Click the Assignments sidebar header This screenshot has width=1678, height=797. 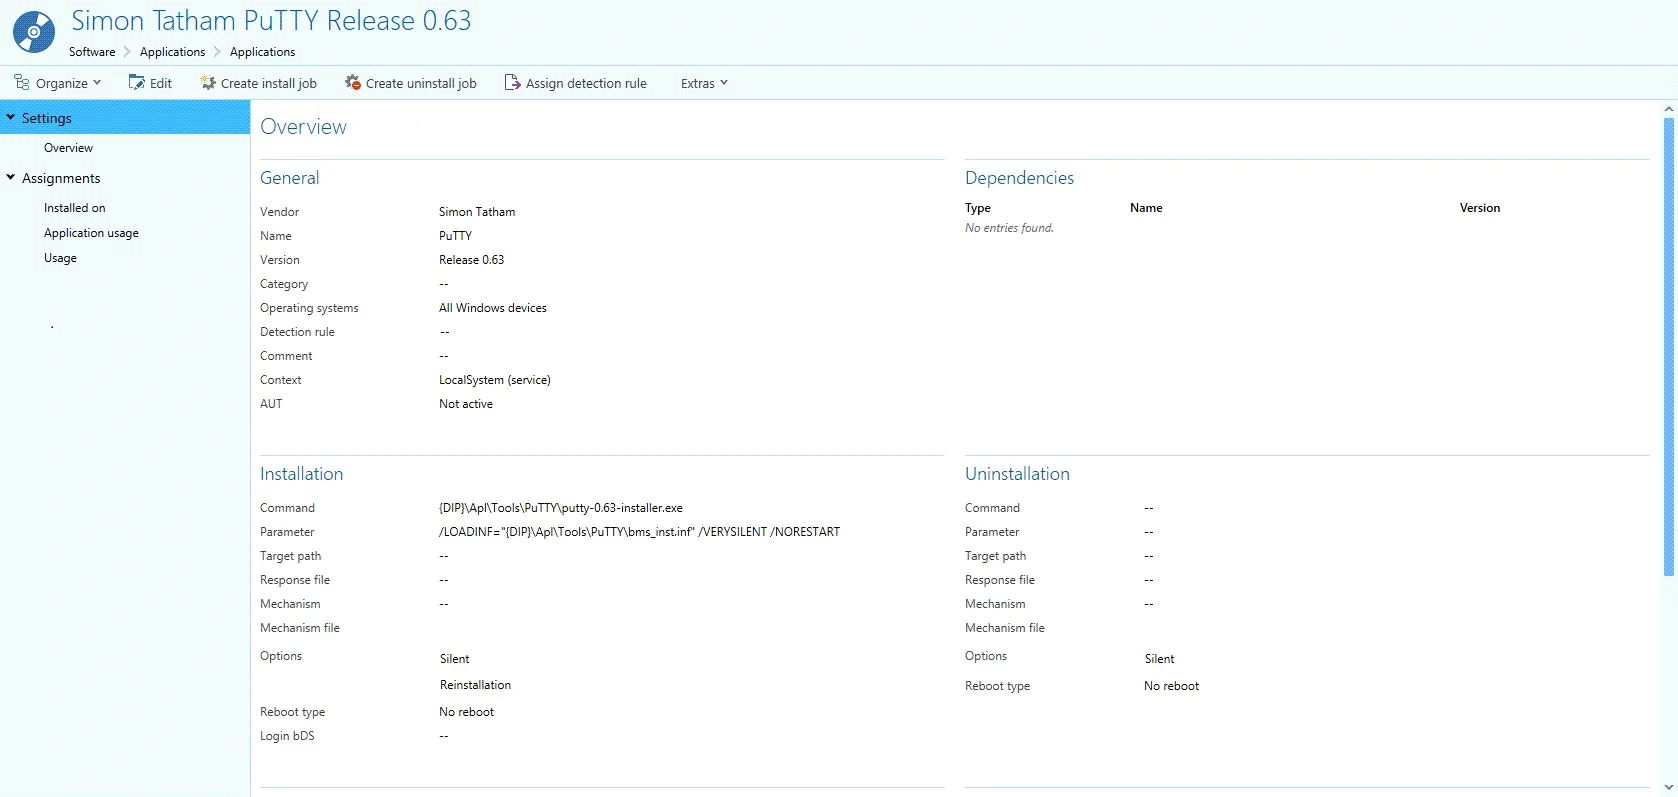(61, 178)
